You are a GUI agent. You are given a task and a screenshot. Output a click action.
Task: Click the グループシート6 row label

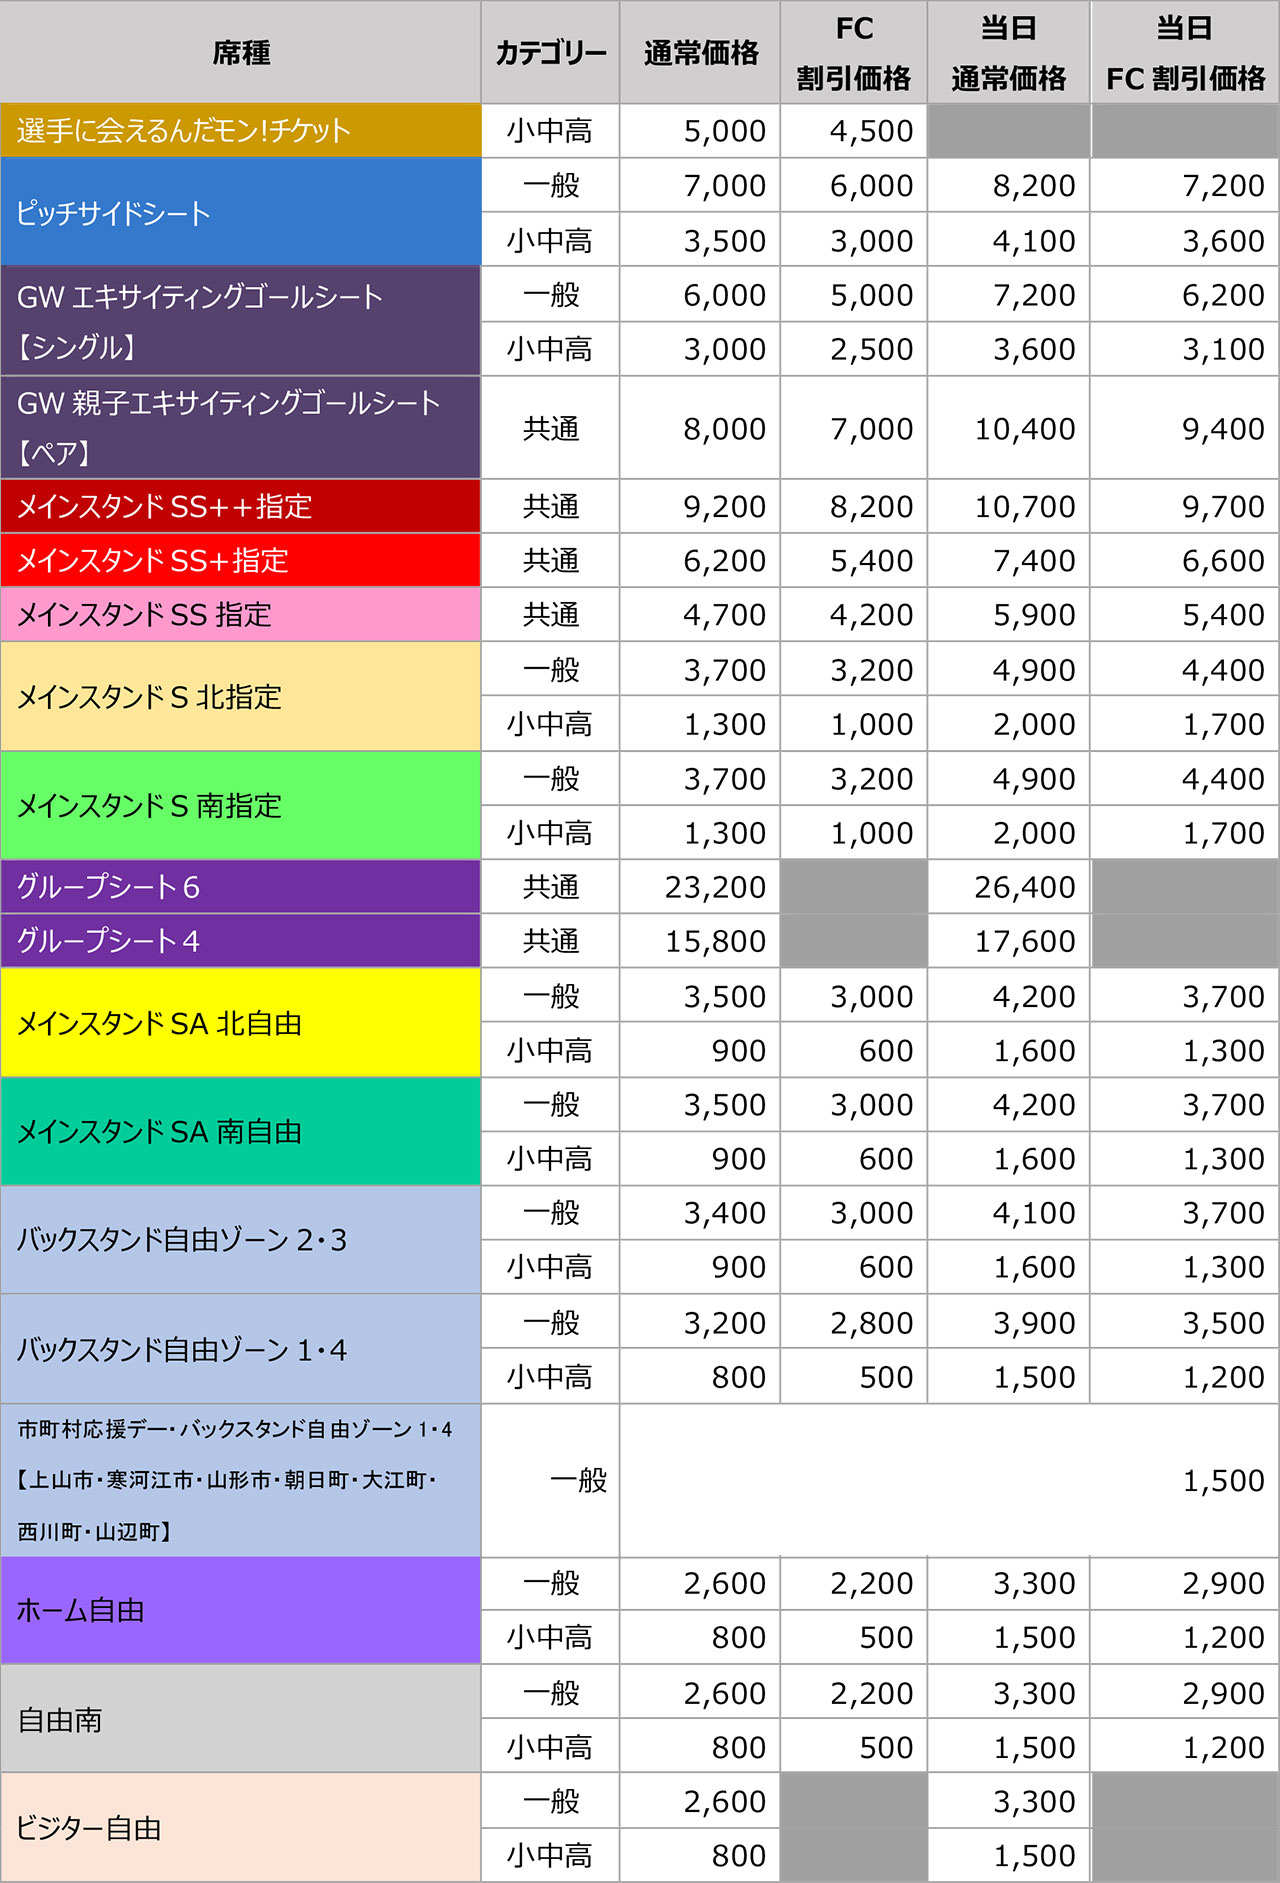[240, 886]
